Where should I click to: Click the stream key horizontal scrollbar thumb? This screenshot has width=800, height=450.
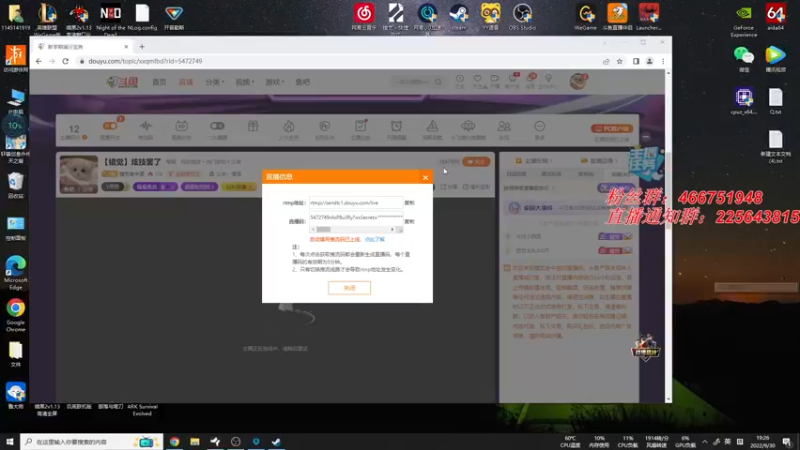point(323,230)
